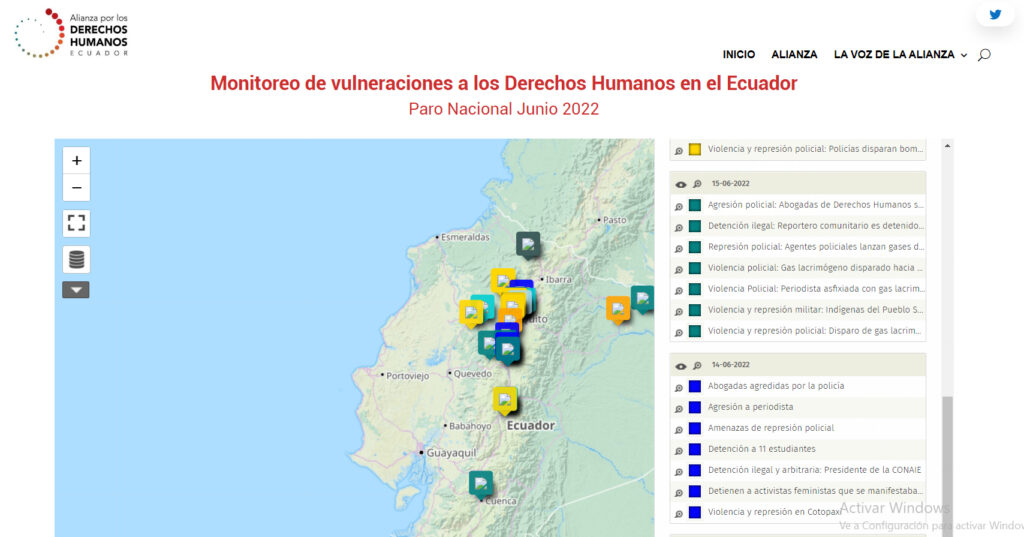
Task: Click the dark gray marker near Esmeraldas
Action: click(528, 243)
